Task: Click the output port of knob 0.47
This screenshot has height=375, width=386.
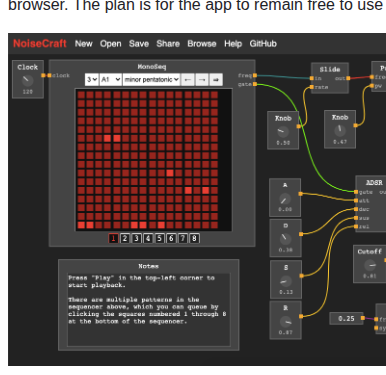Action: click(356, 125)
